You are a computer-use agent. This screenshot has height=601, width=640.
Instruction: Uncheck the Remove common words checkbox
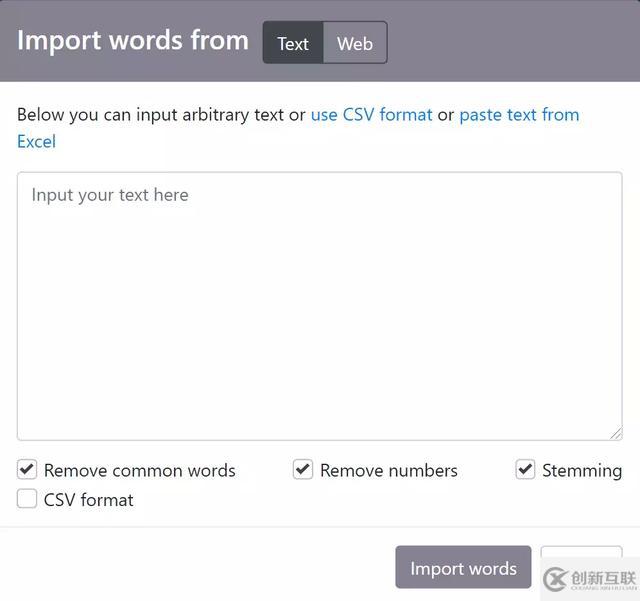[x=27, y=469]
